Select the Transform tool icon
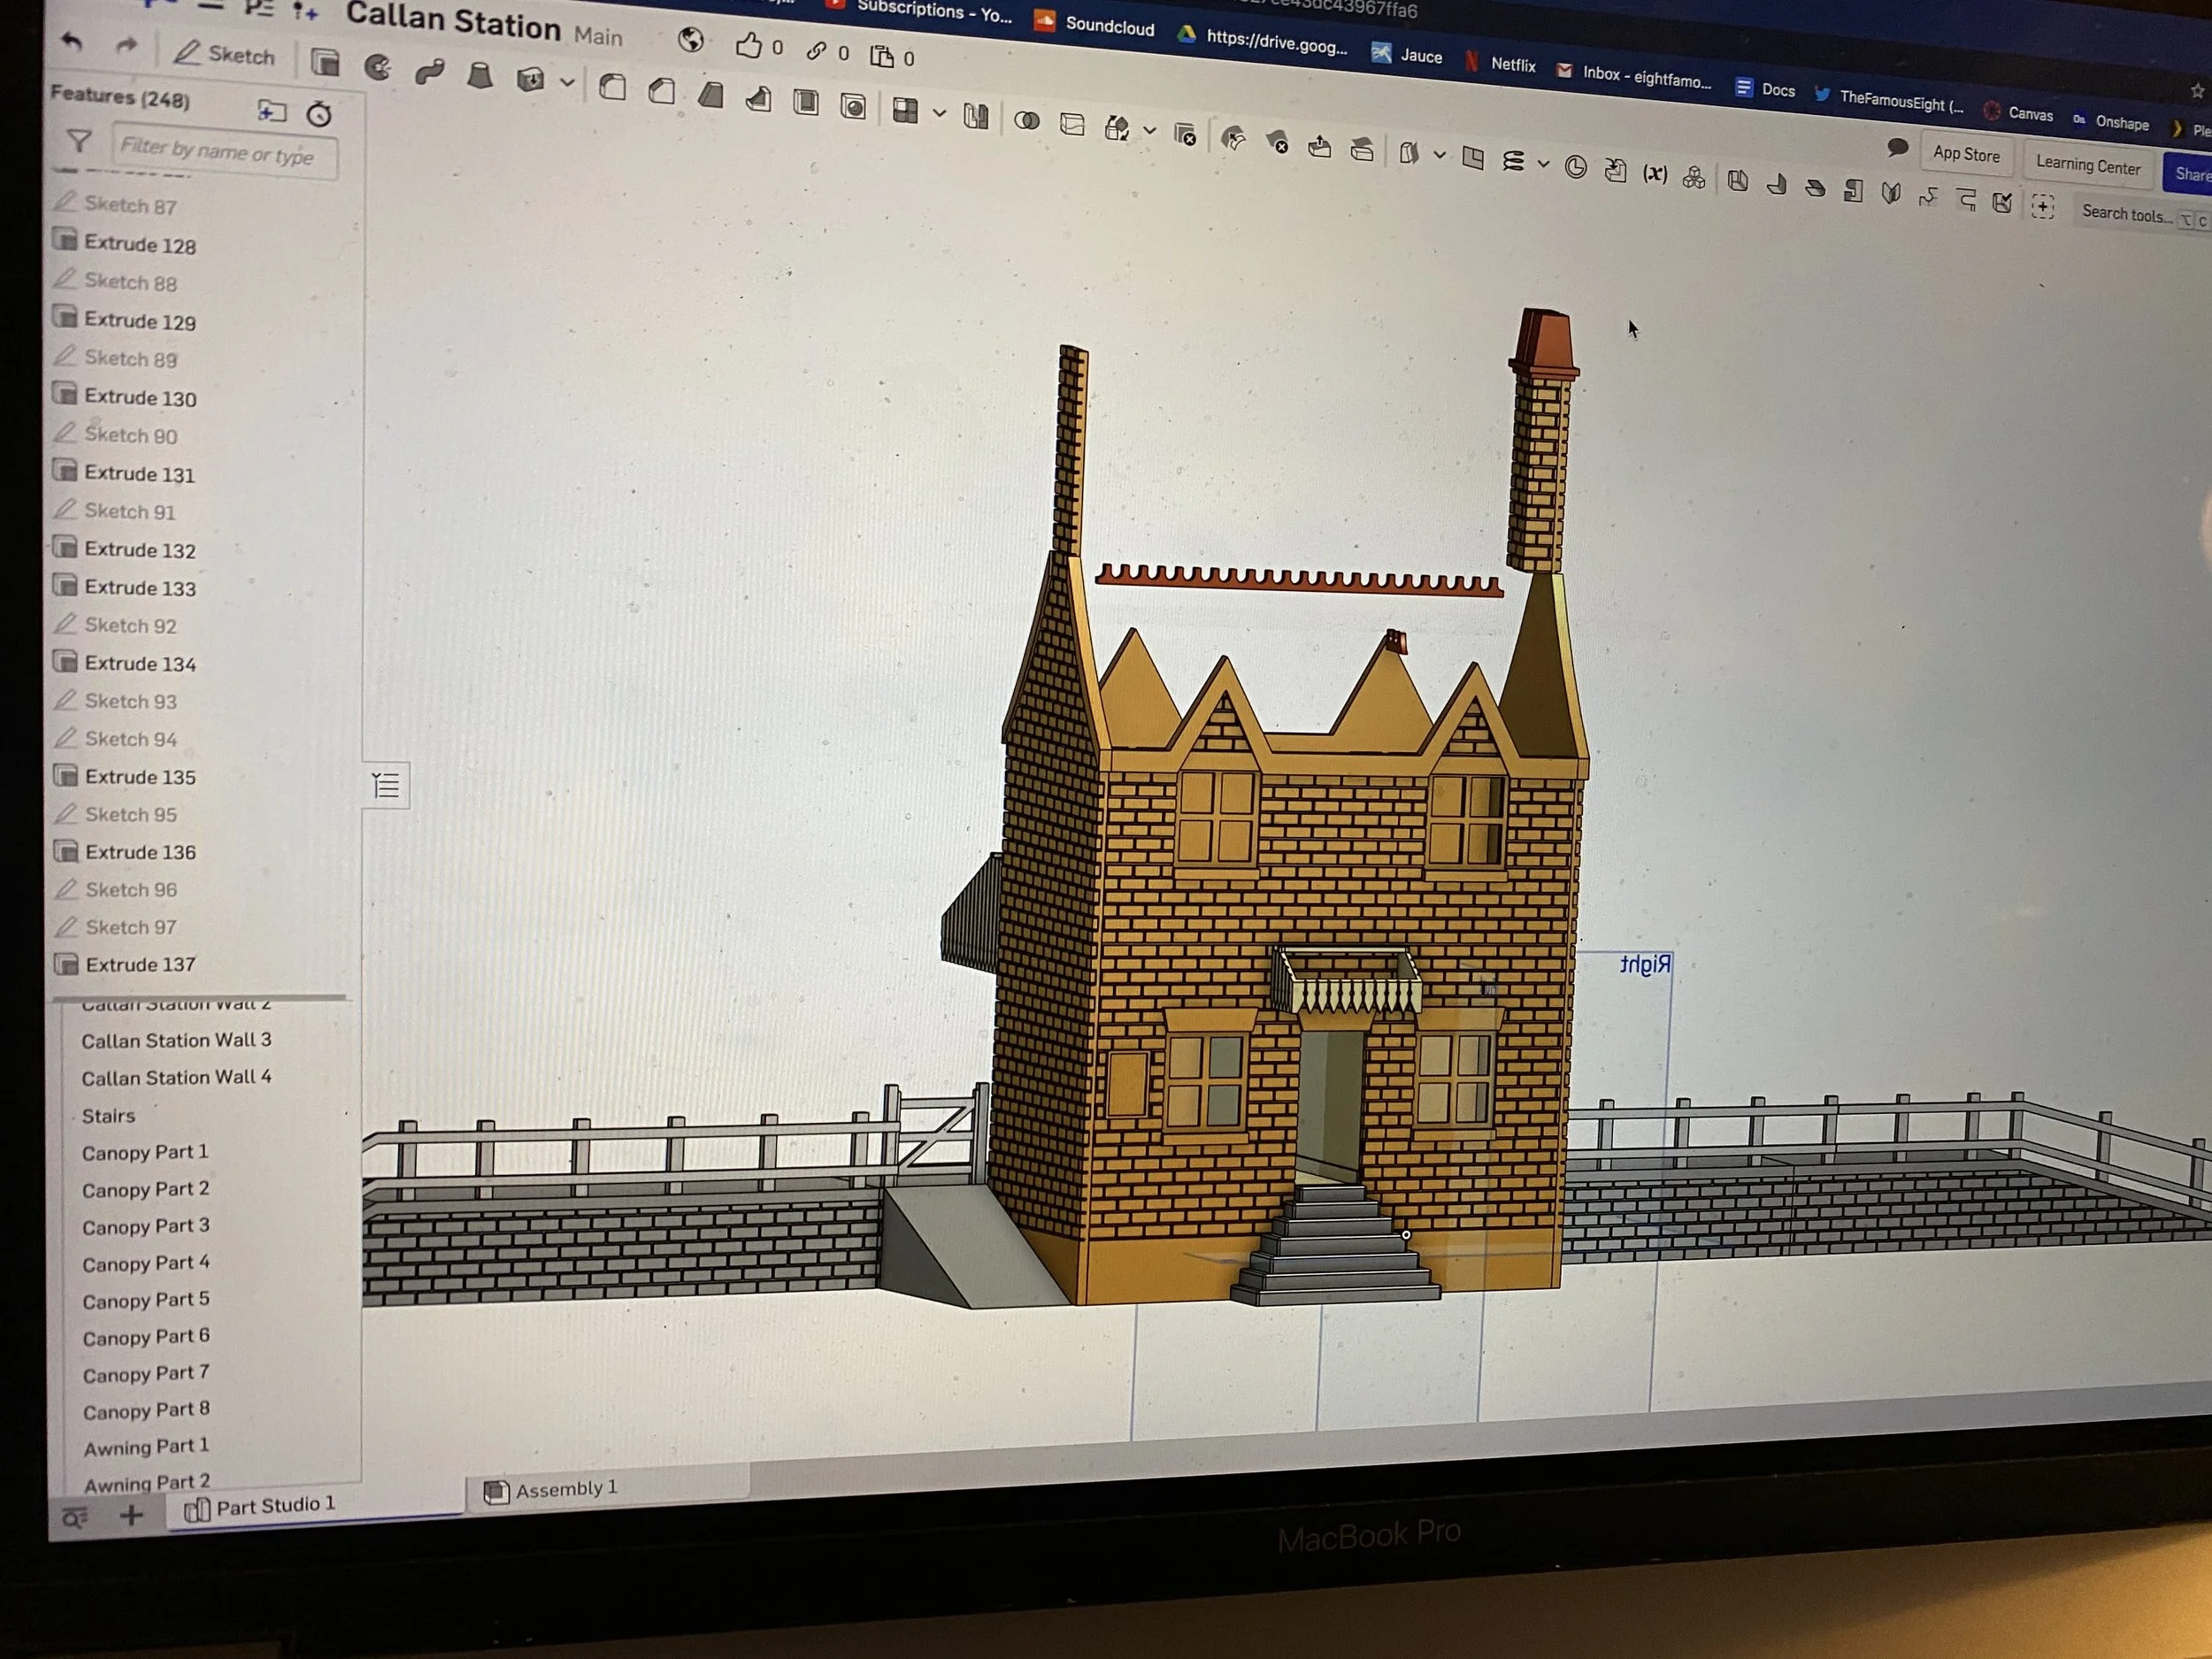Viewport: 2212px width, 1659px height. pos(1116,128)
